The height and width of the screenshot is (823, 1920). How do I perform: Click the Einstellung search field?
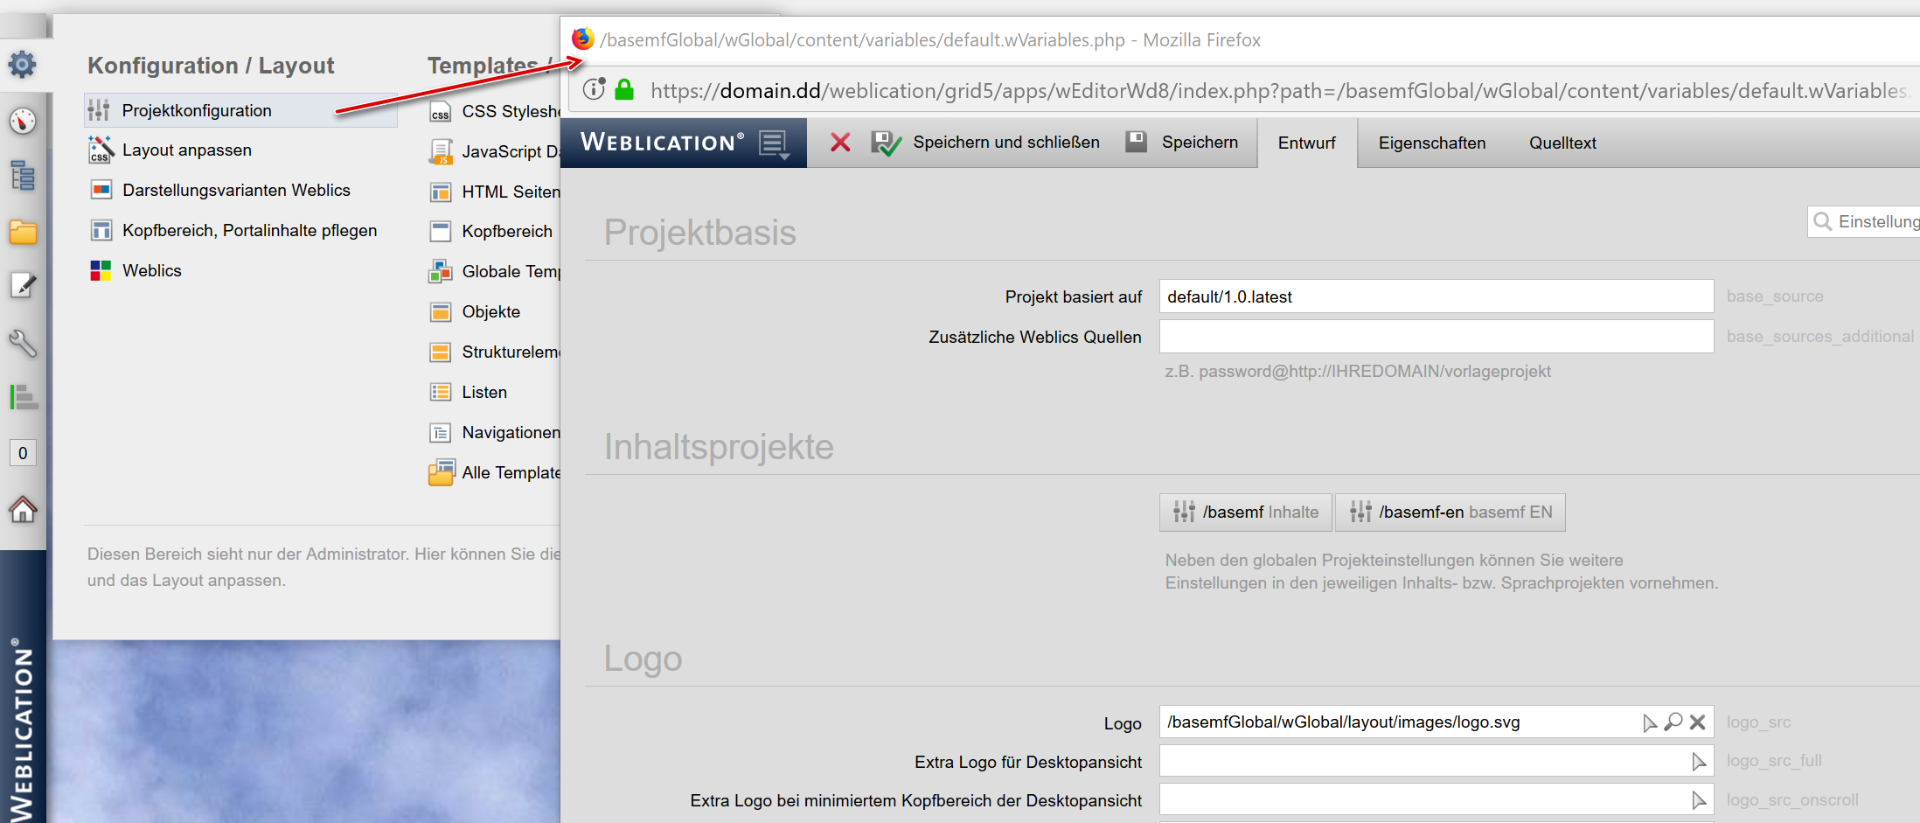(1864, 221)
